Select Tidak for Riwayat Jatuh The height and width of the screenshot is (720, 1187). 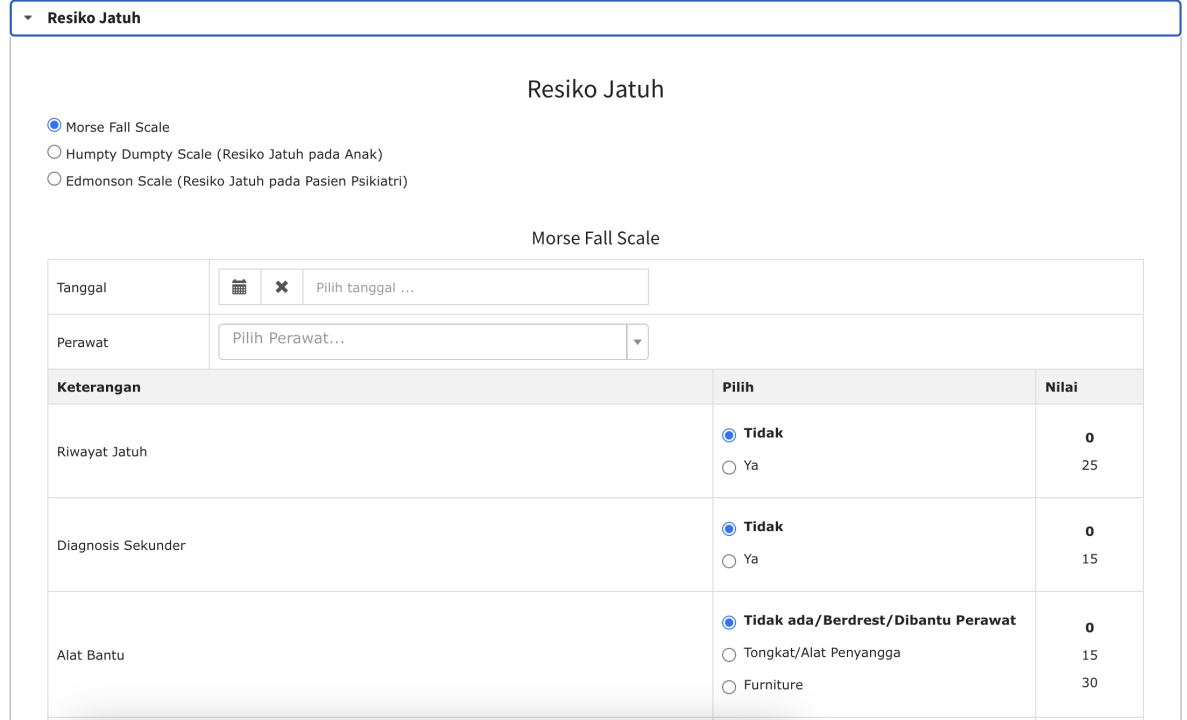tap(729, 435)
